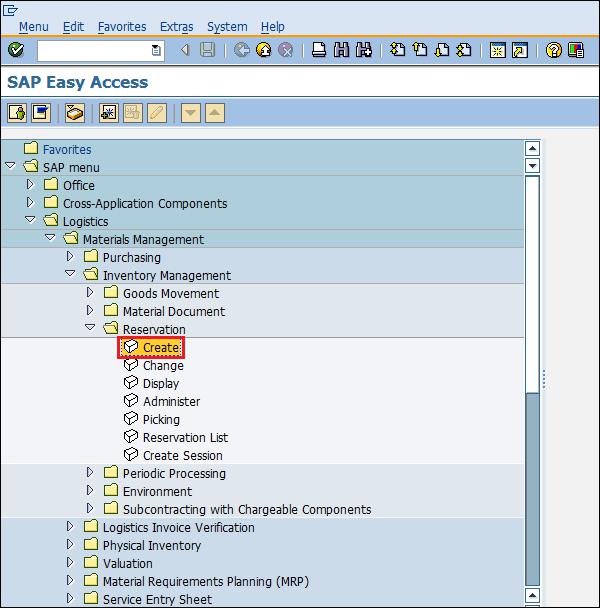Open the Help question mark icon
This screenshot has height=608, width=600.
pyautogui.click(x=553, y=50)
